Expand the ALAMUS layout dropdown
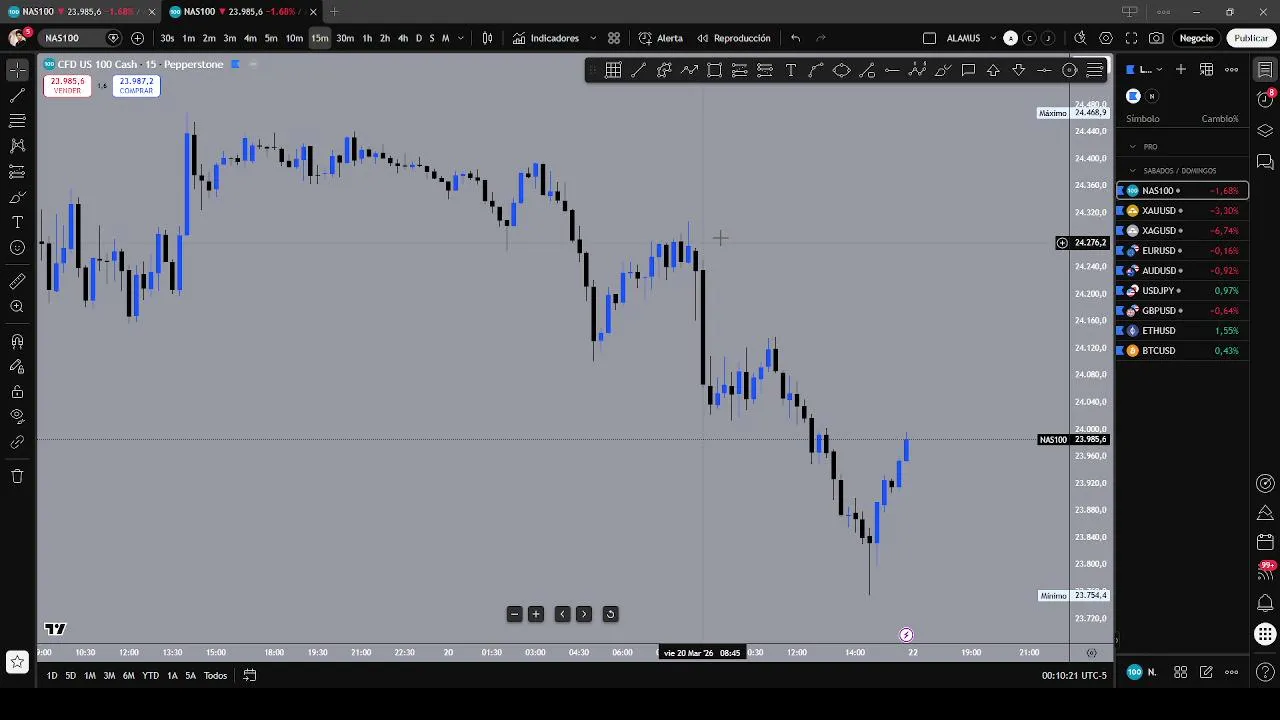Image resolution: width=1280 pixels, height=720 pixels. click(x=993, y=38)
